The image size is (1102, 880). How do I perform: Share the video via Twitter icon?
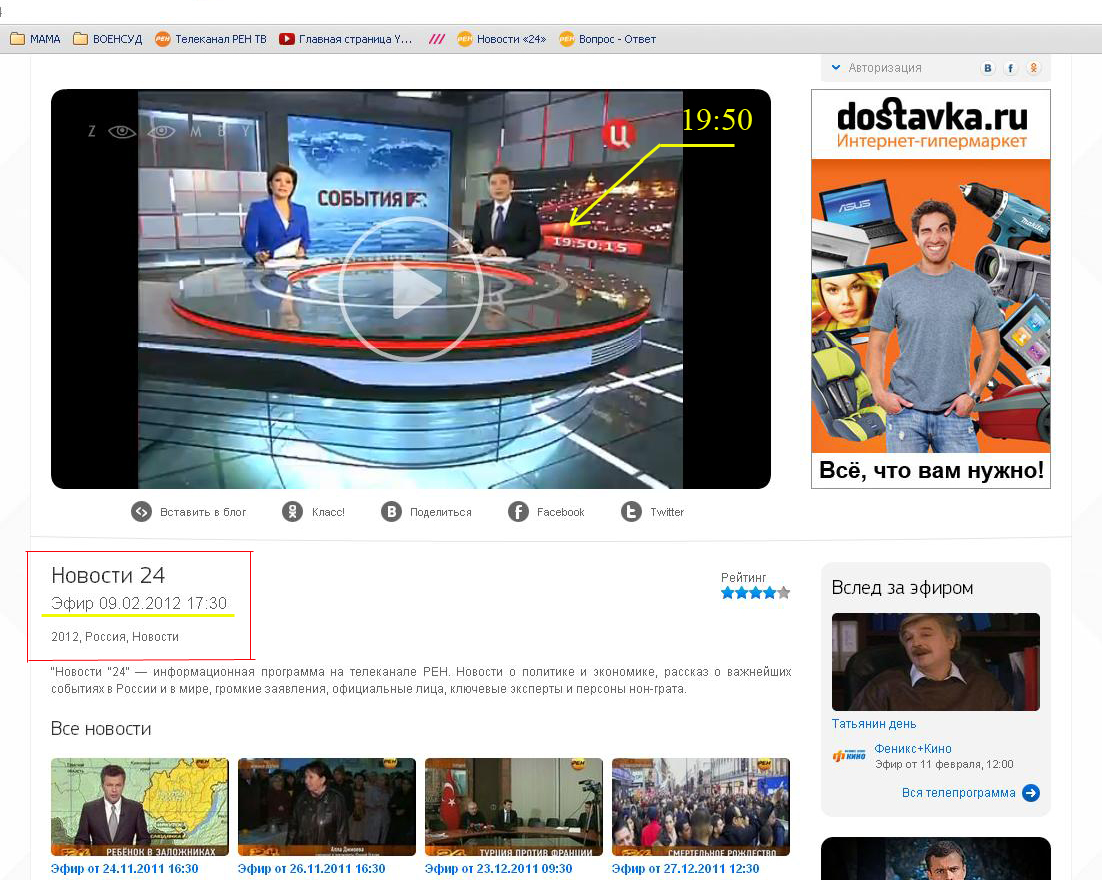click(x=631, y=512)
